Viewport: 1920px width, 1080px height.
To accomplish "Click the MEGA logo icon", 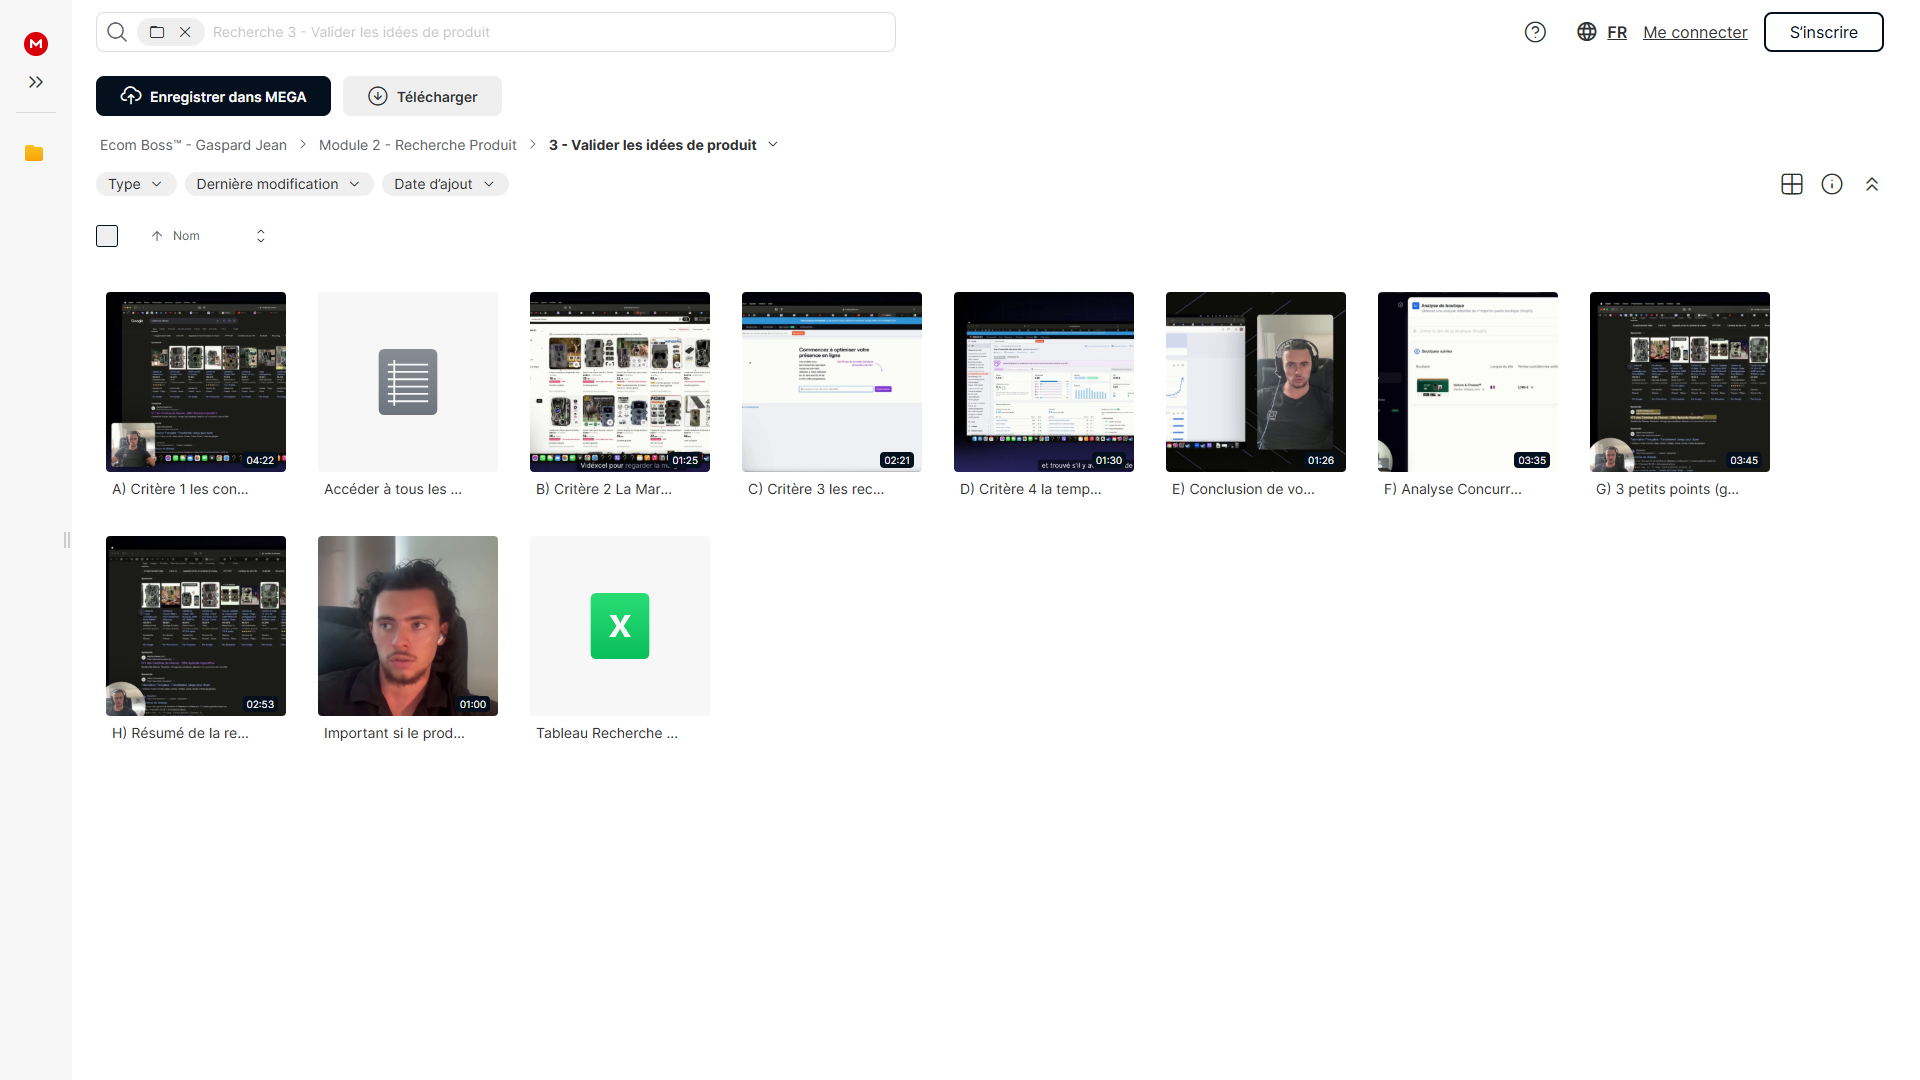I will point(36,43).
